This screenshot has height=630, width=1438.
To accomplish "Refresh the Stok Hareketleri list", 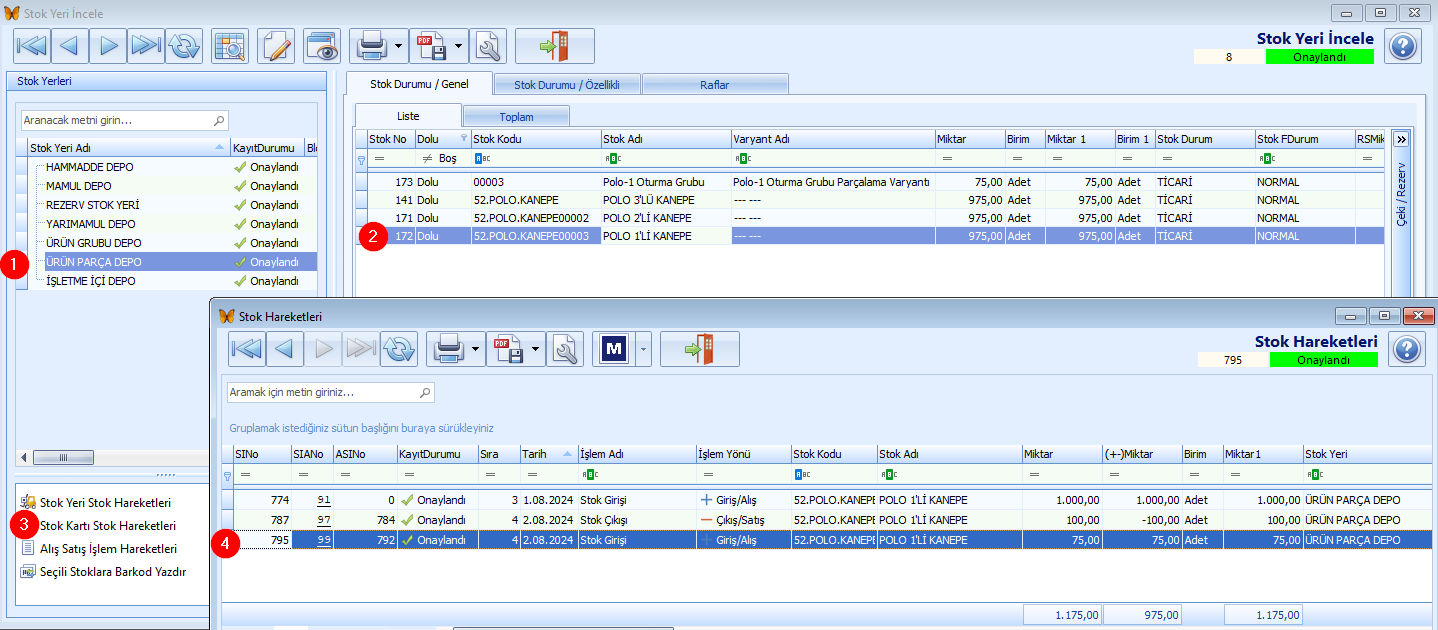I will (x=400, y=349).
